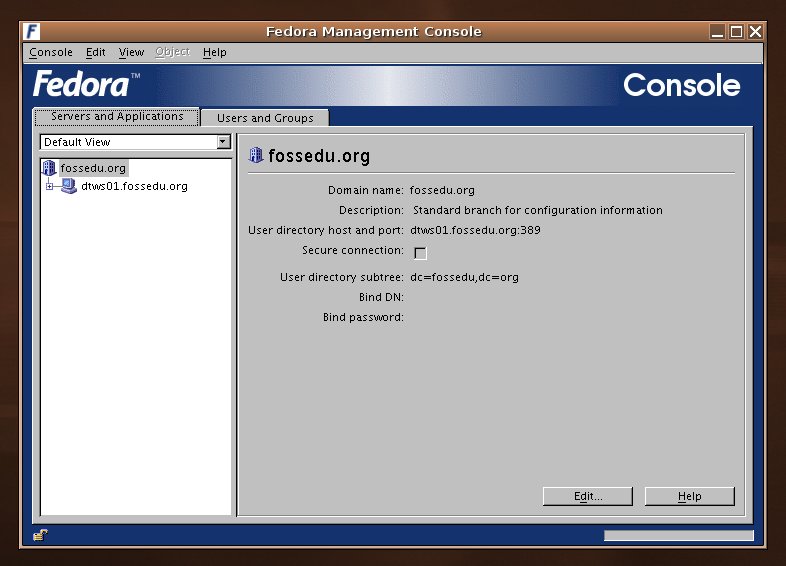Screen dimensions: 786x566
Task: Minimize the Fedora Management Console window
Action: (717, 32)
